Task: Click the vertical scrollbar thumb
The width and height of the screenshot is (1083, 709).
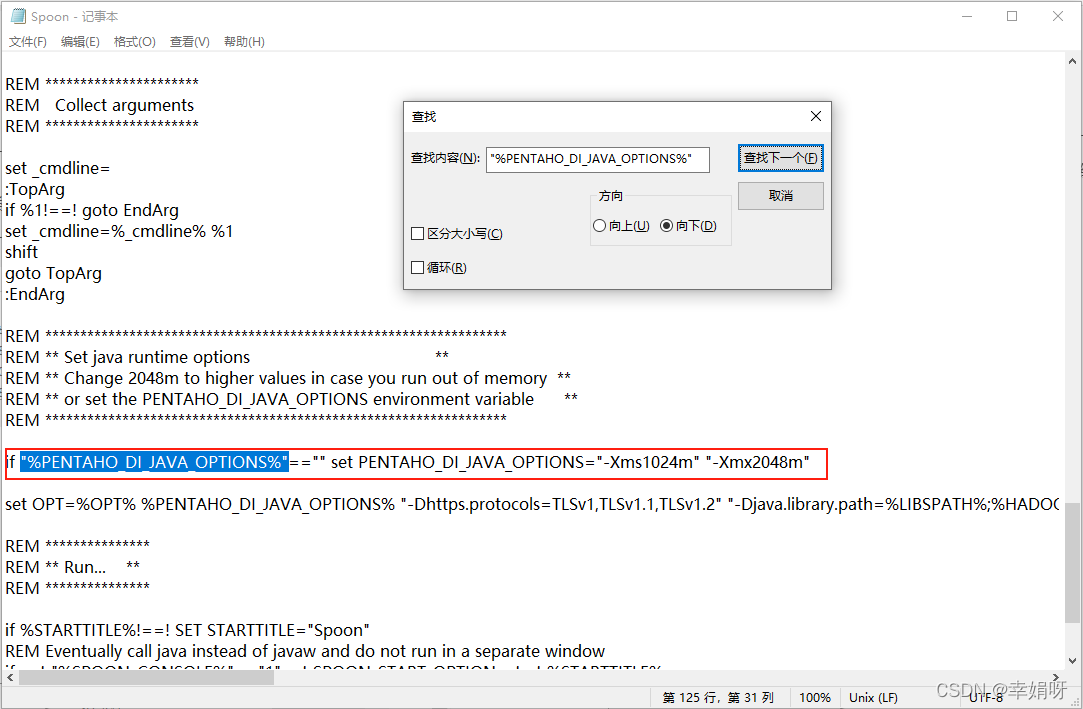Action: 1073,563
